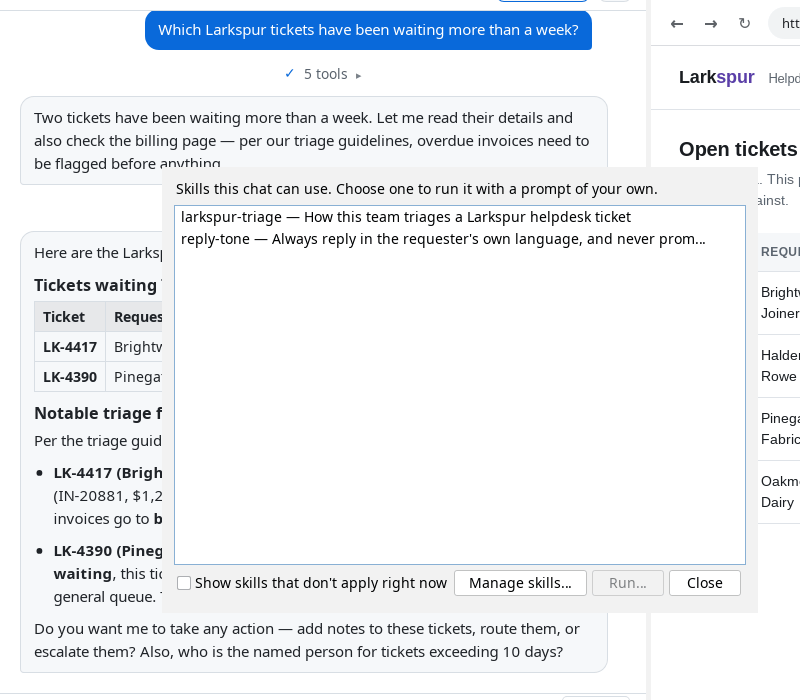The height and width of the screenshot is (700, 800).
Task: Click the 'Open tickets' heading
Action: [738, 149]
